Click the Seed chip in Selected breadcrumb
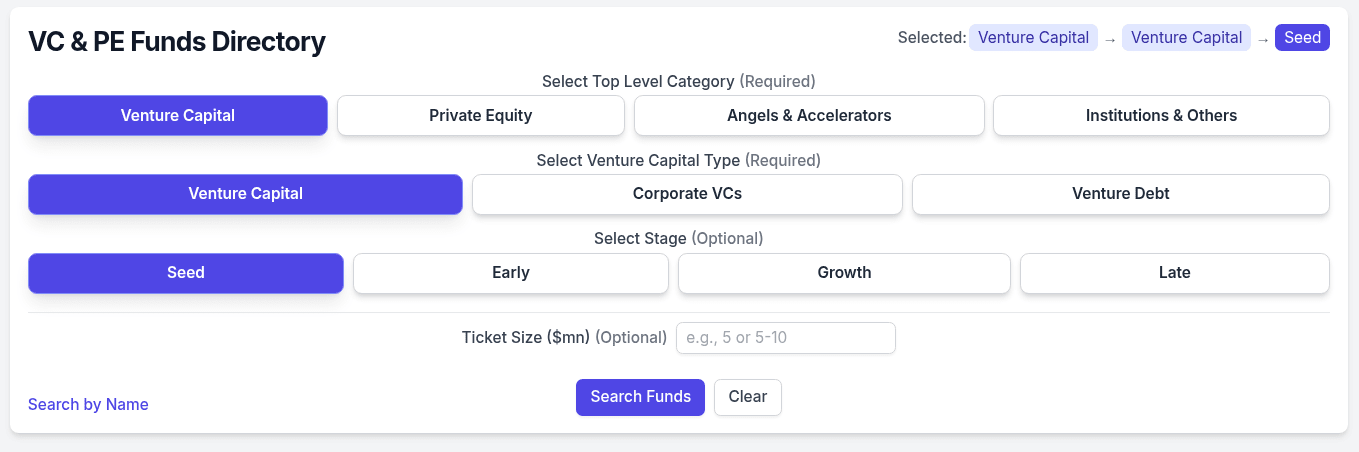 1302,38
